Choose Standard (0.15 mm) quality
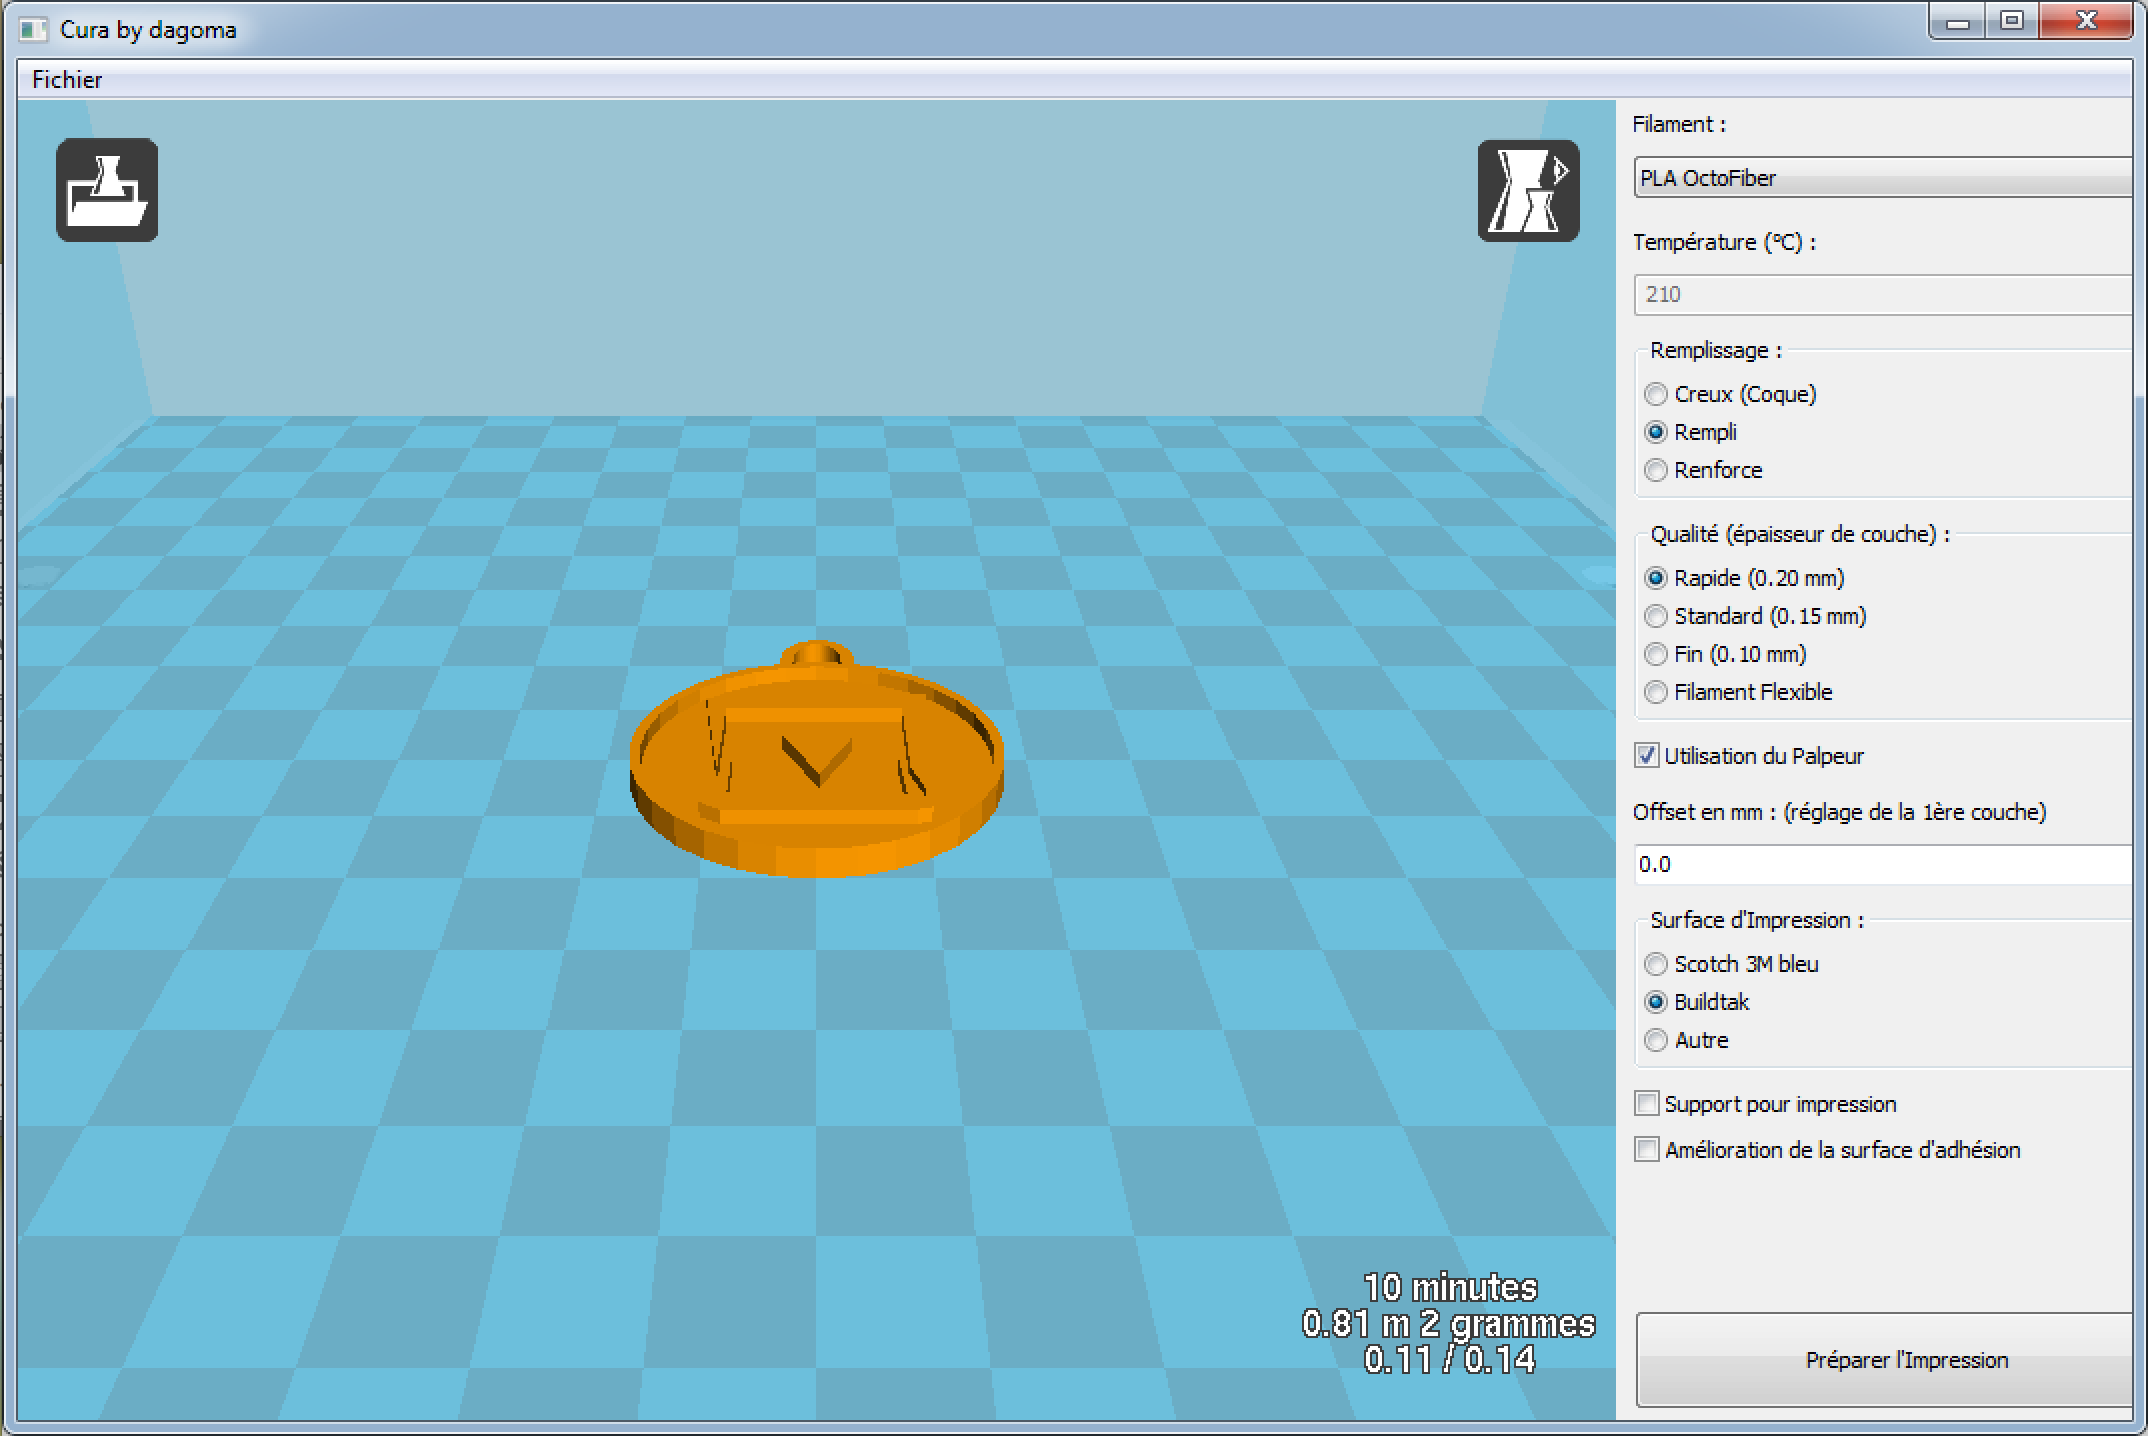The image size is (2148, 1436). pos(1656,616)
